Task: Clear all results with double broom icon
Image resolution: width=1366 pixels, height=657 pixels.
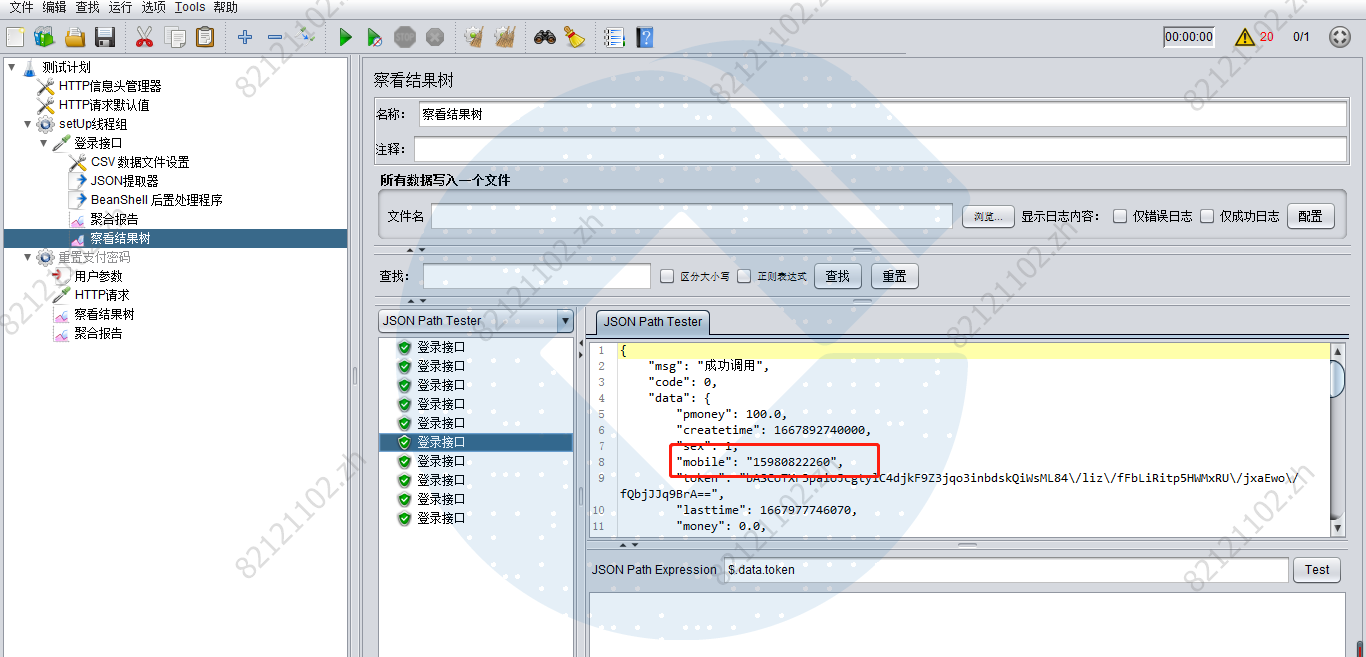Action: click(x=505, y=37)
